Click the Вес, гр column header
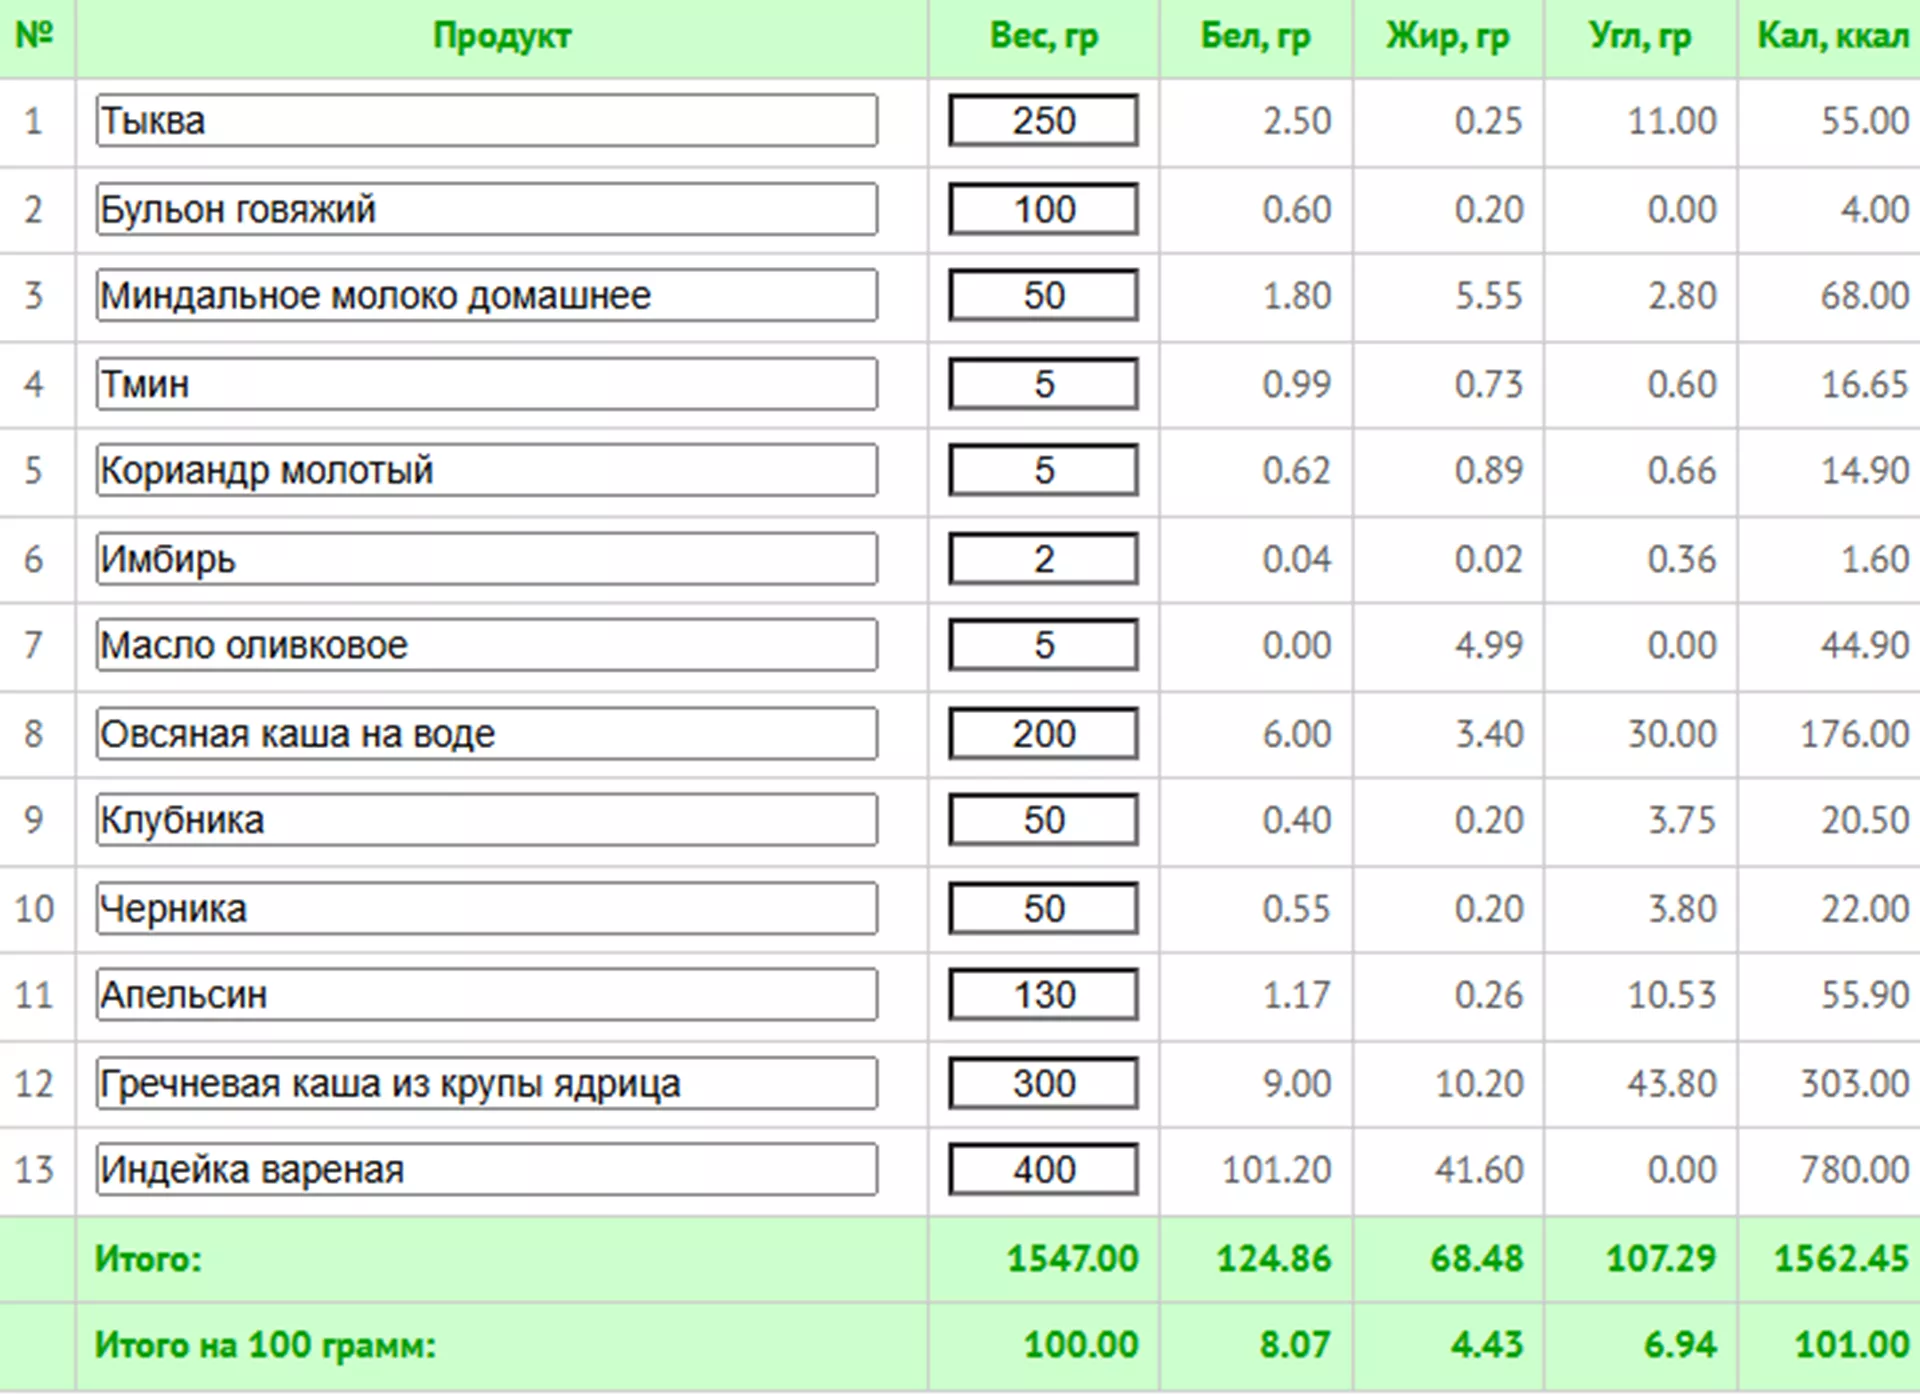Image resolution: width=1920 pixels, height=1396 pixels. coord(1043,37)
